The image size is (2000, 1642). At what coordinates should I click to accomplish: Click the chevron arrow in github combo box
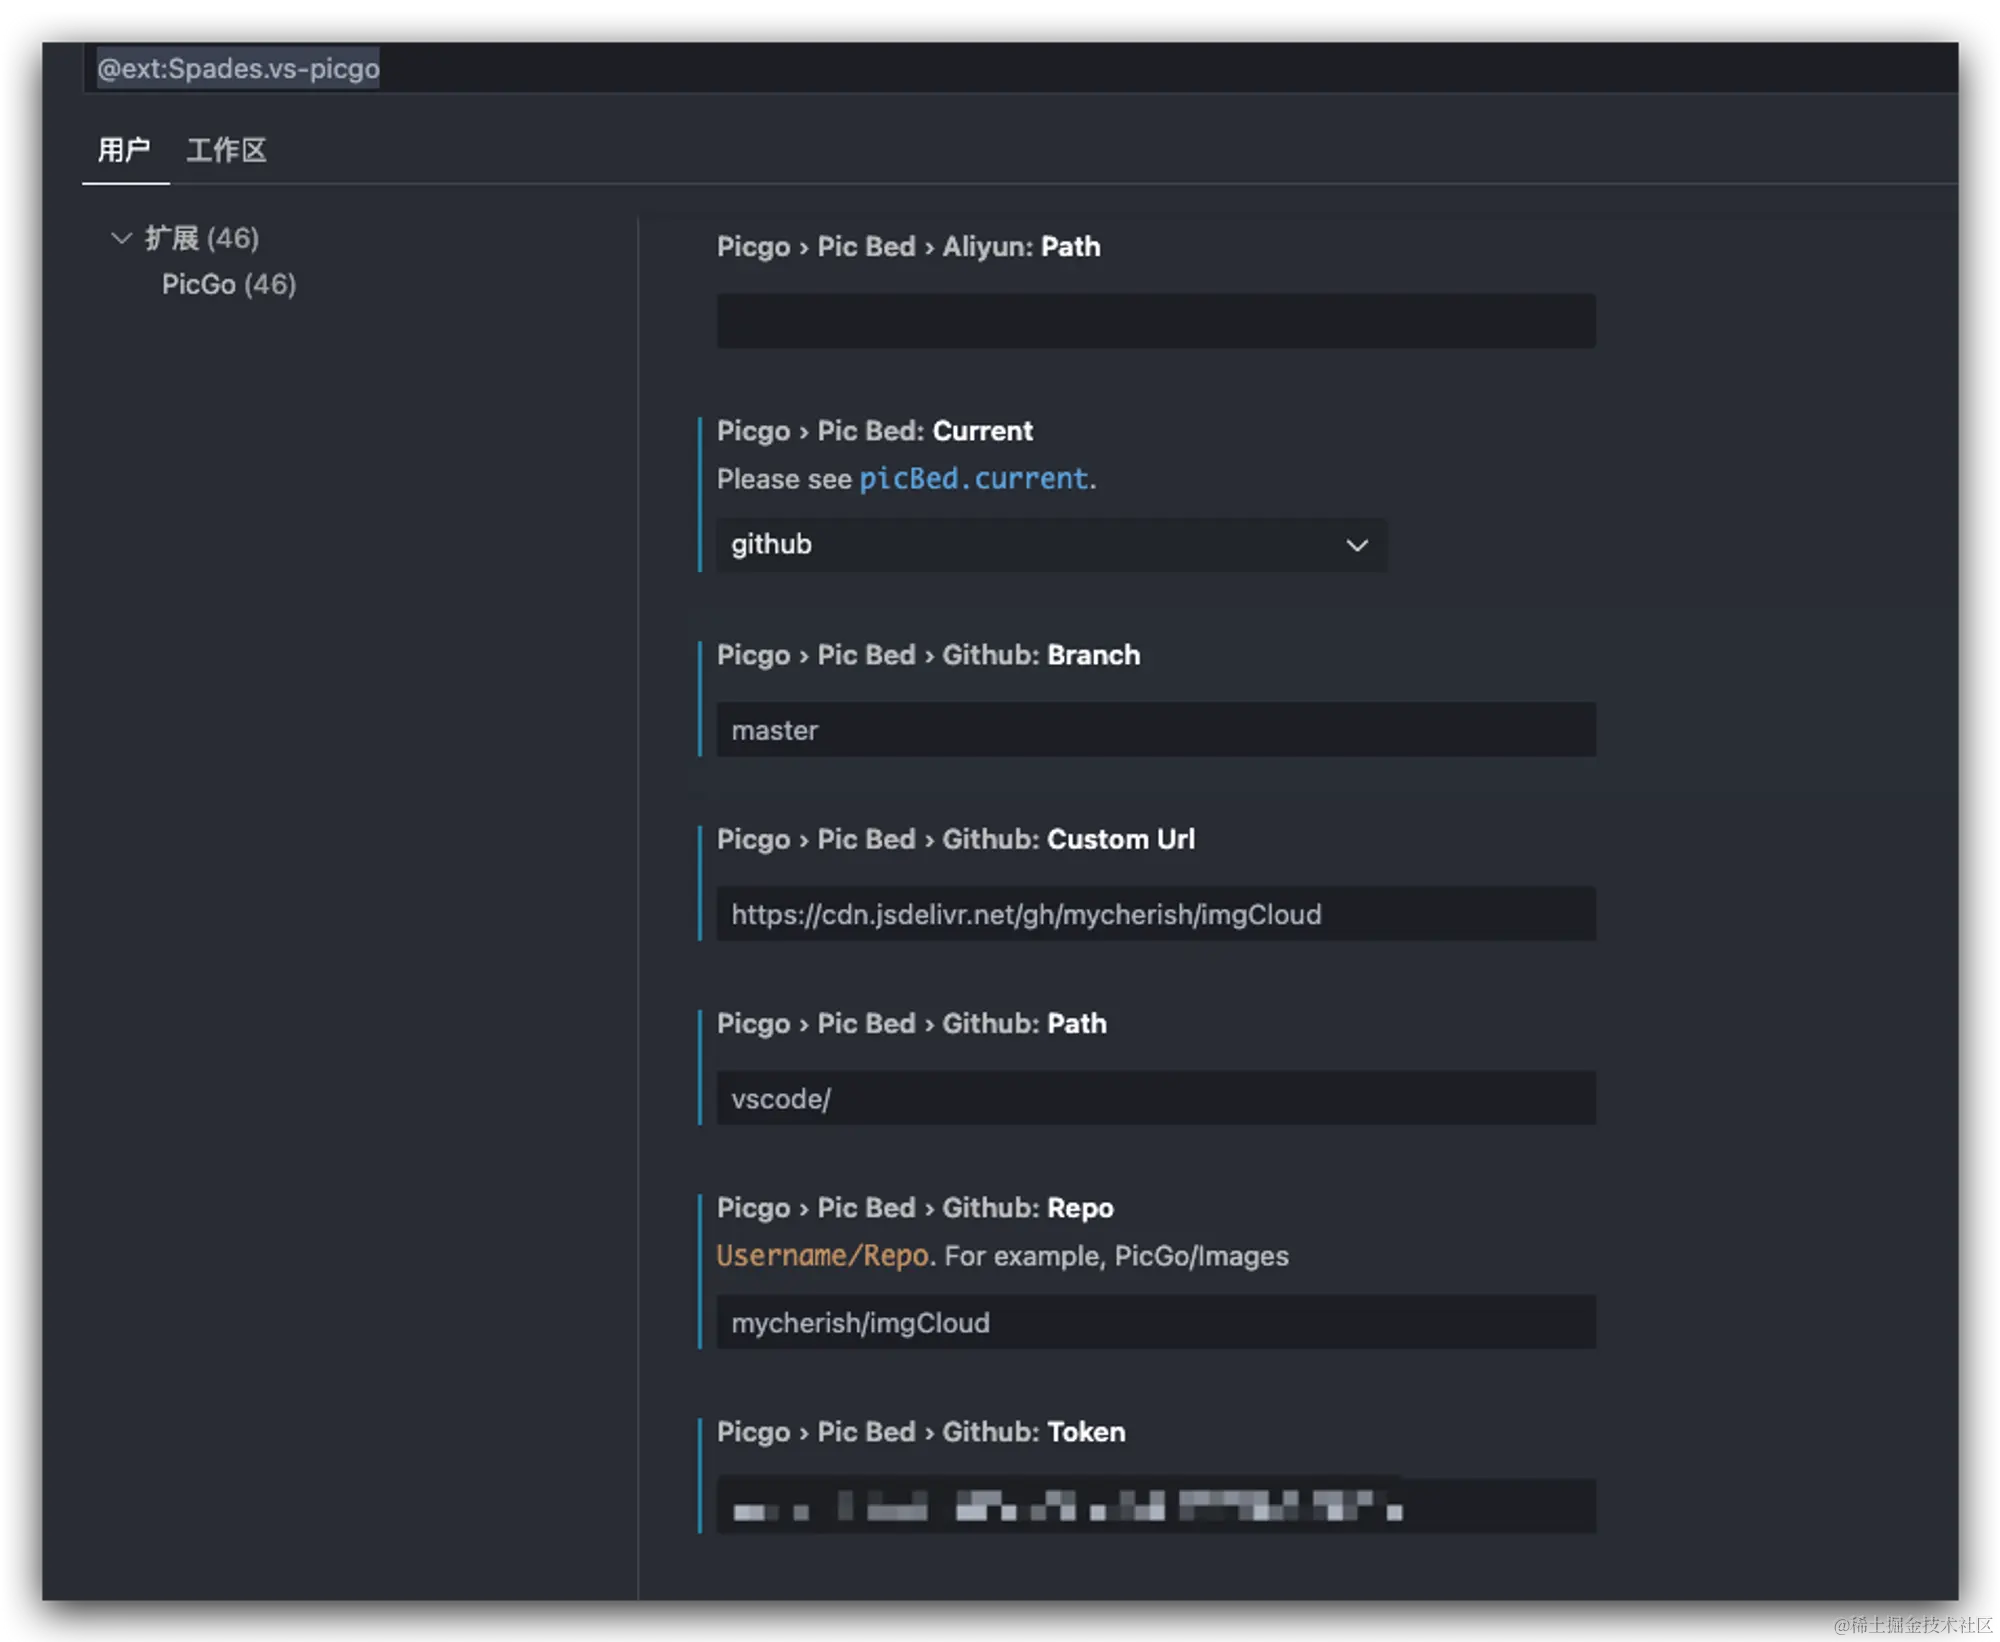coord(1356,545)
